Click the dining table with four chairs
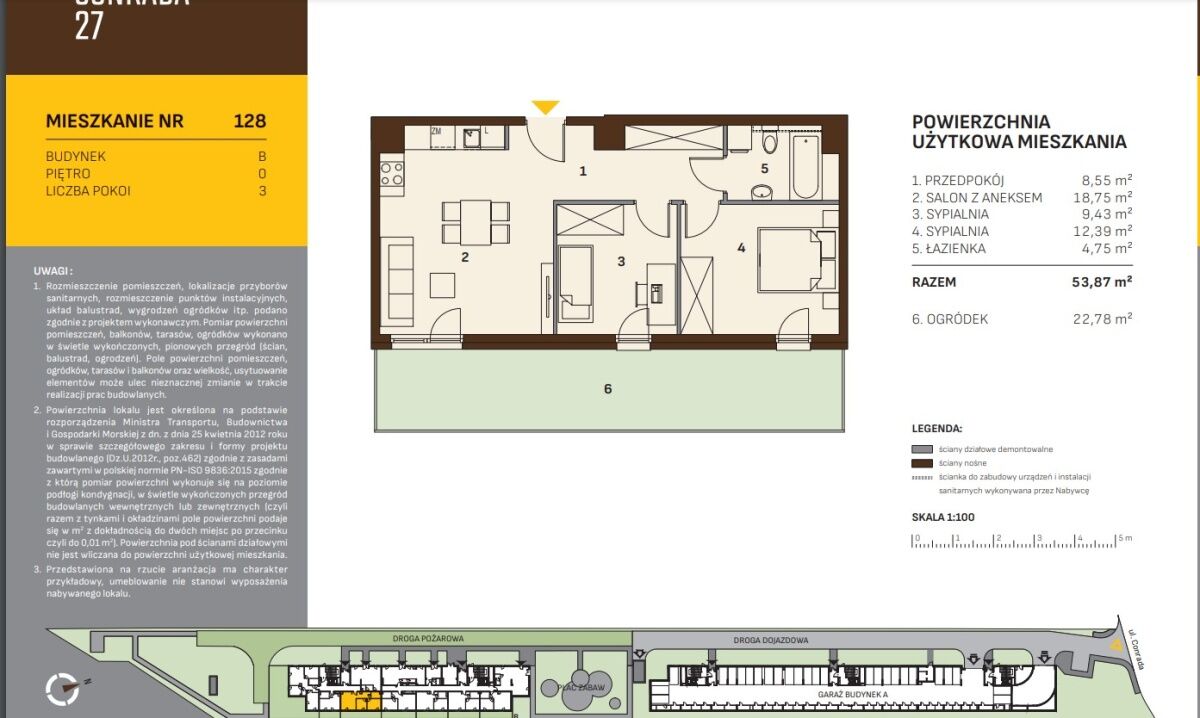Viewport: 1200px width, 718px height. [476, 222]
